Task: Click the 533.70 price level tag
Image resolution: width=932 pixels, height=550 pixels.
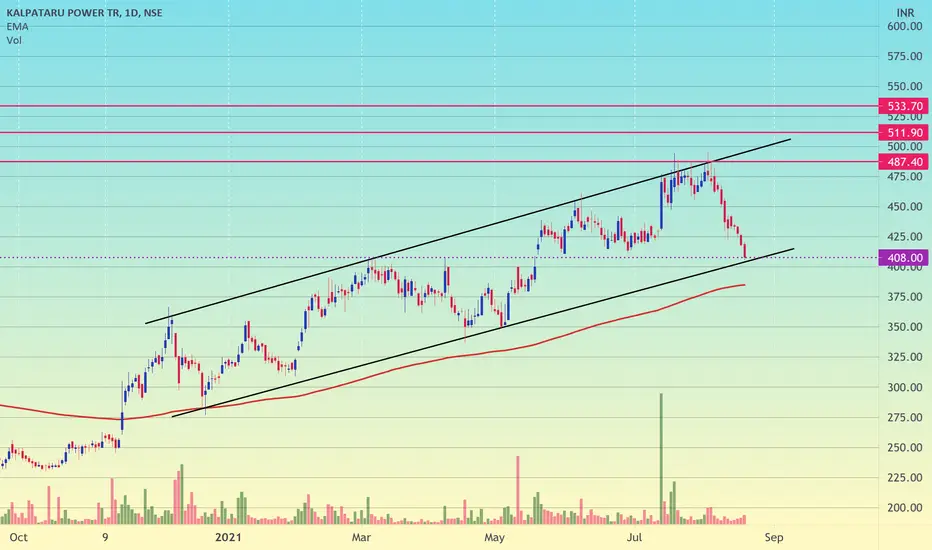Action: click(x=903, y=106)
